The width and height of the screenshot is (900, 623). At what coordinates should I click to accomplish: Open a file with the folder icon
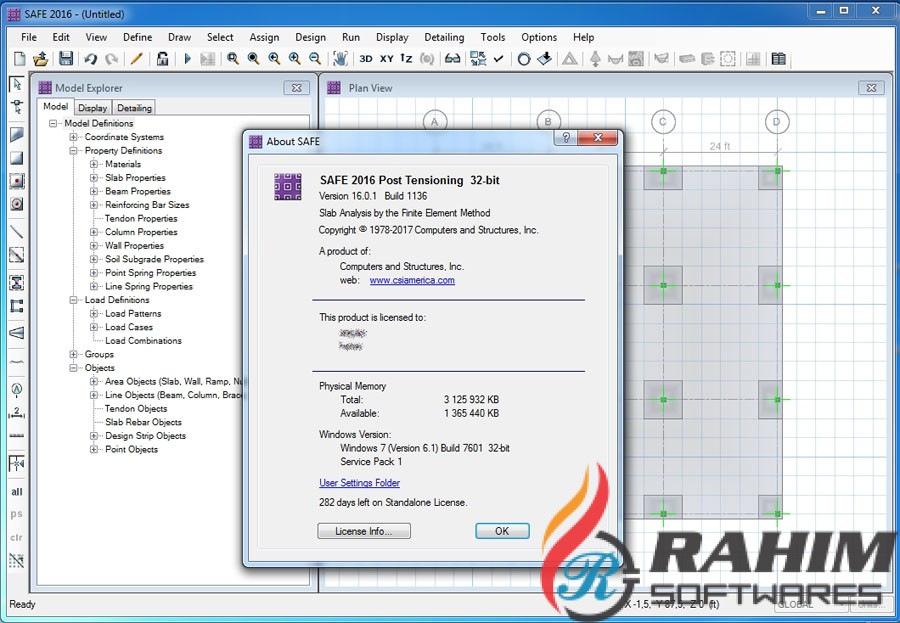[x=41, y=59]
